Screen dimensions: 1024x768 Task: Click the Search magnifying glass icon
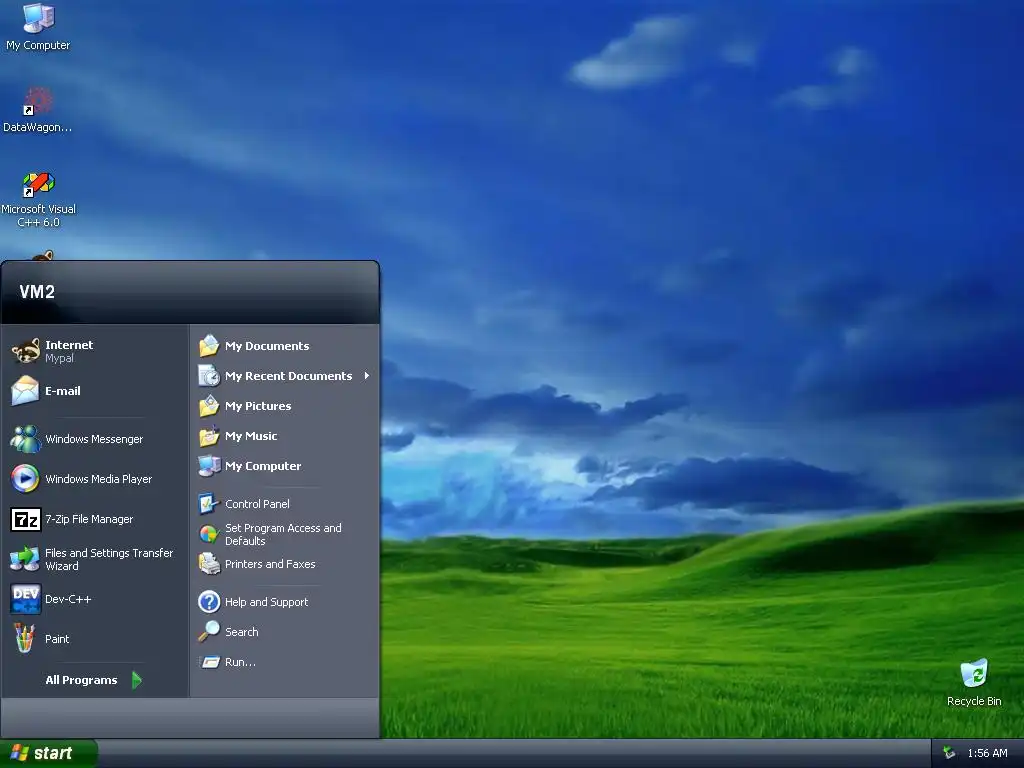tap(209, 632)
